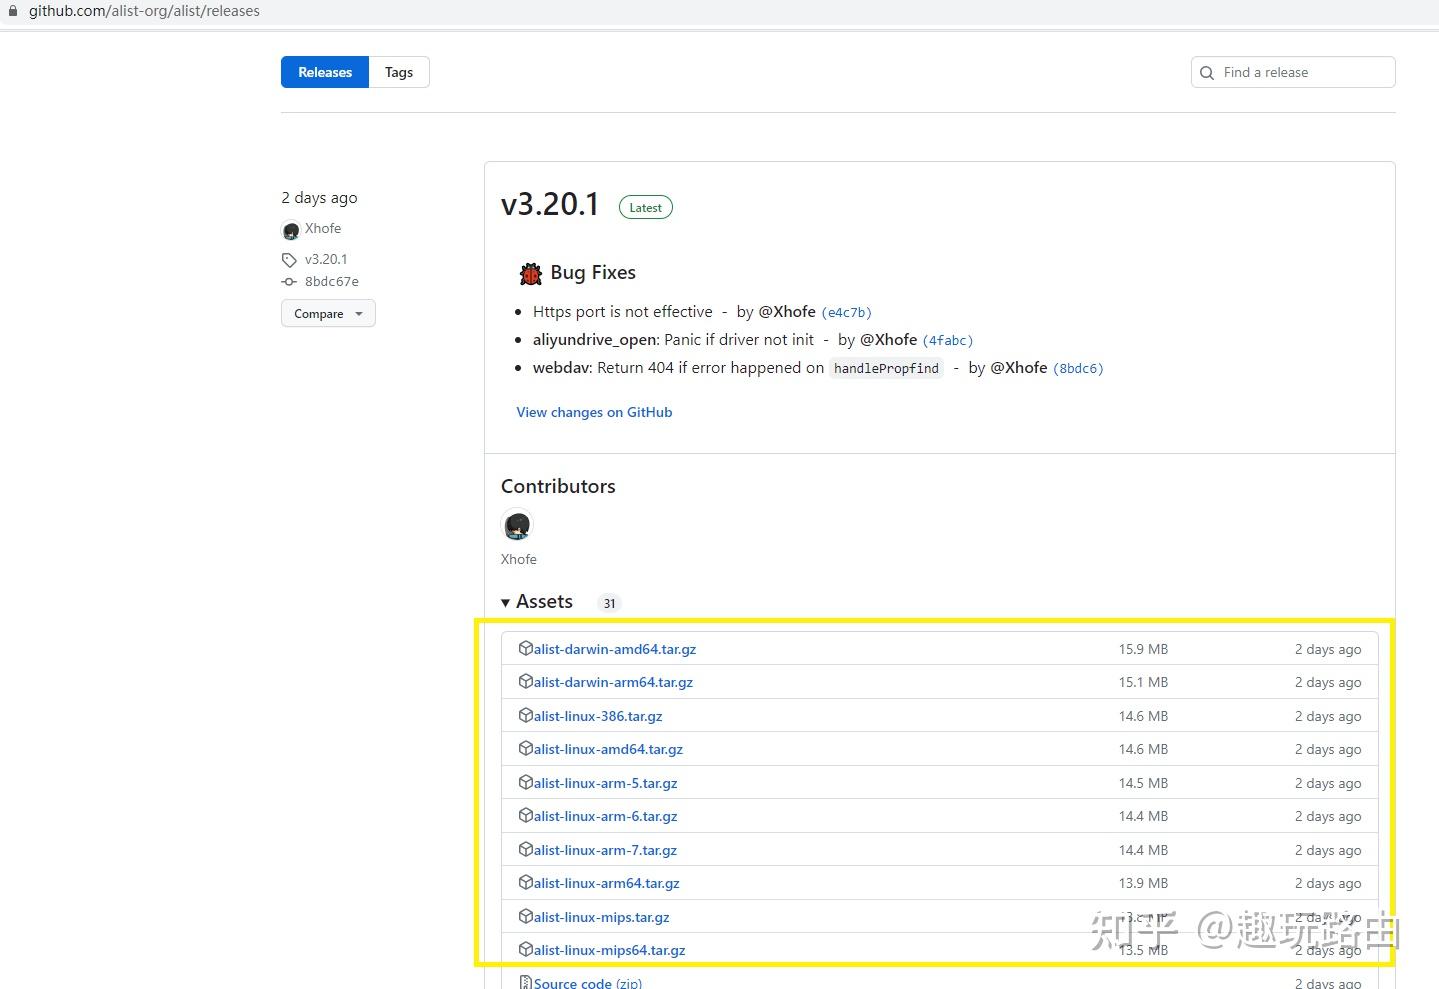The image size is (1439, 989).
Task: Open the Xhofe author link in sidebar
Action: pyautogui.click(x=323, y=229)
